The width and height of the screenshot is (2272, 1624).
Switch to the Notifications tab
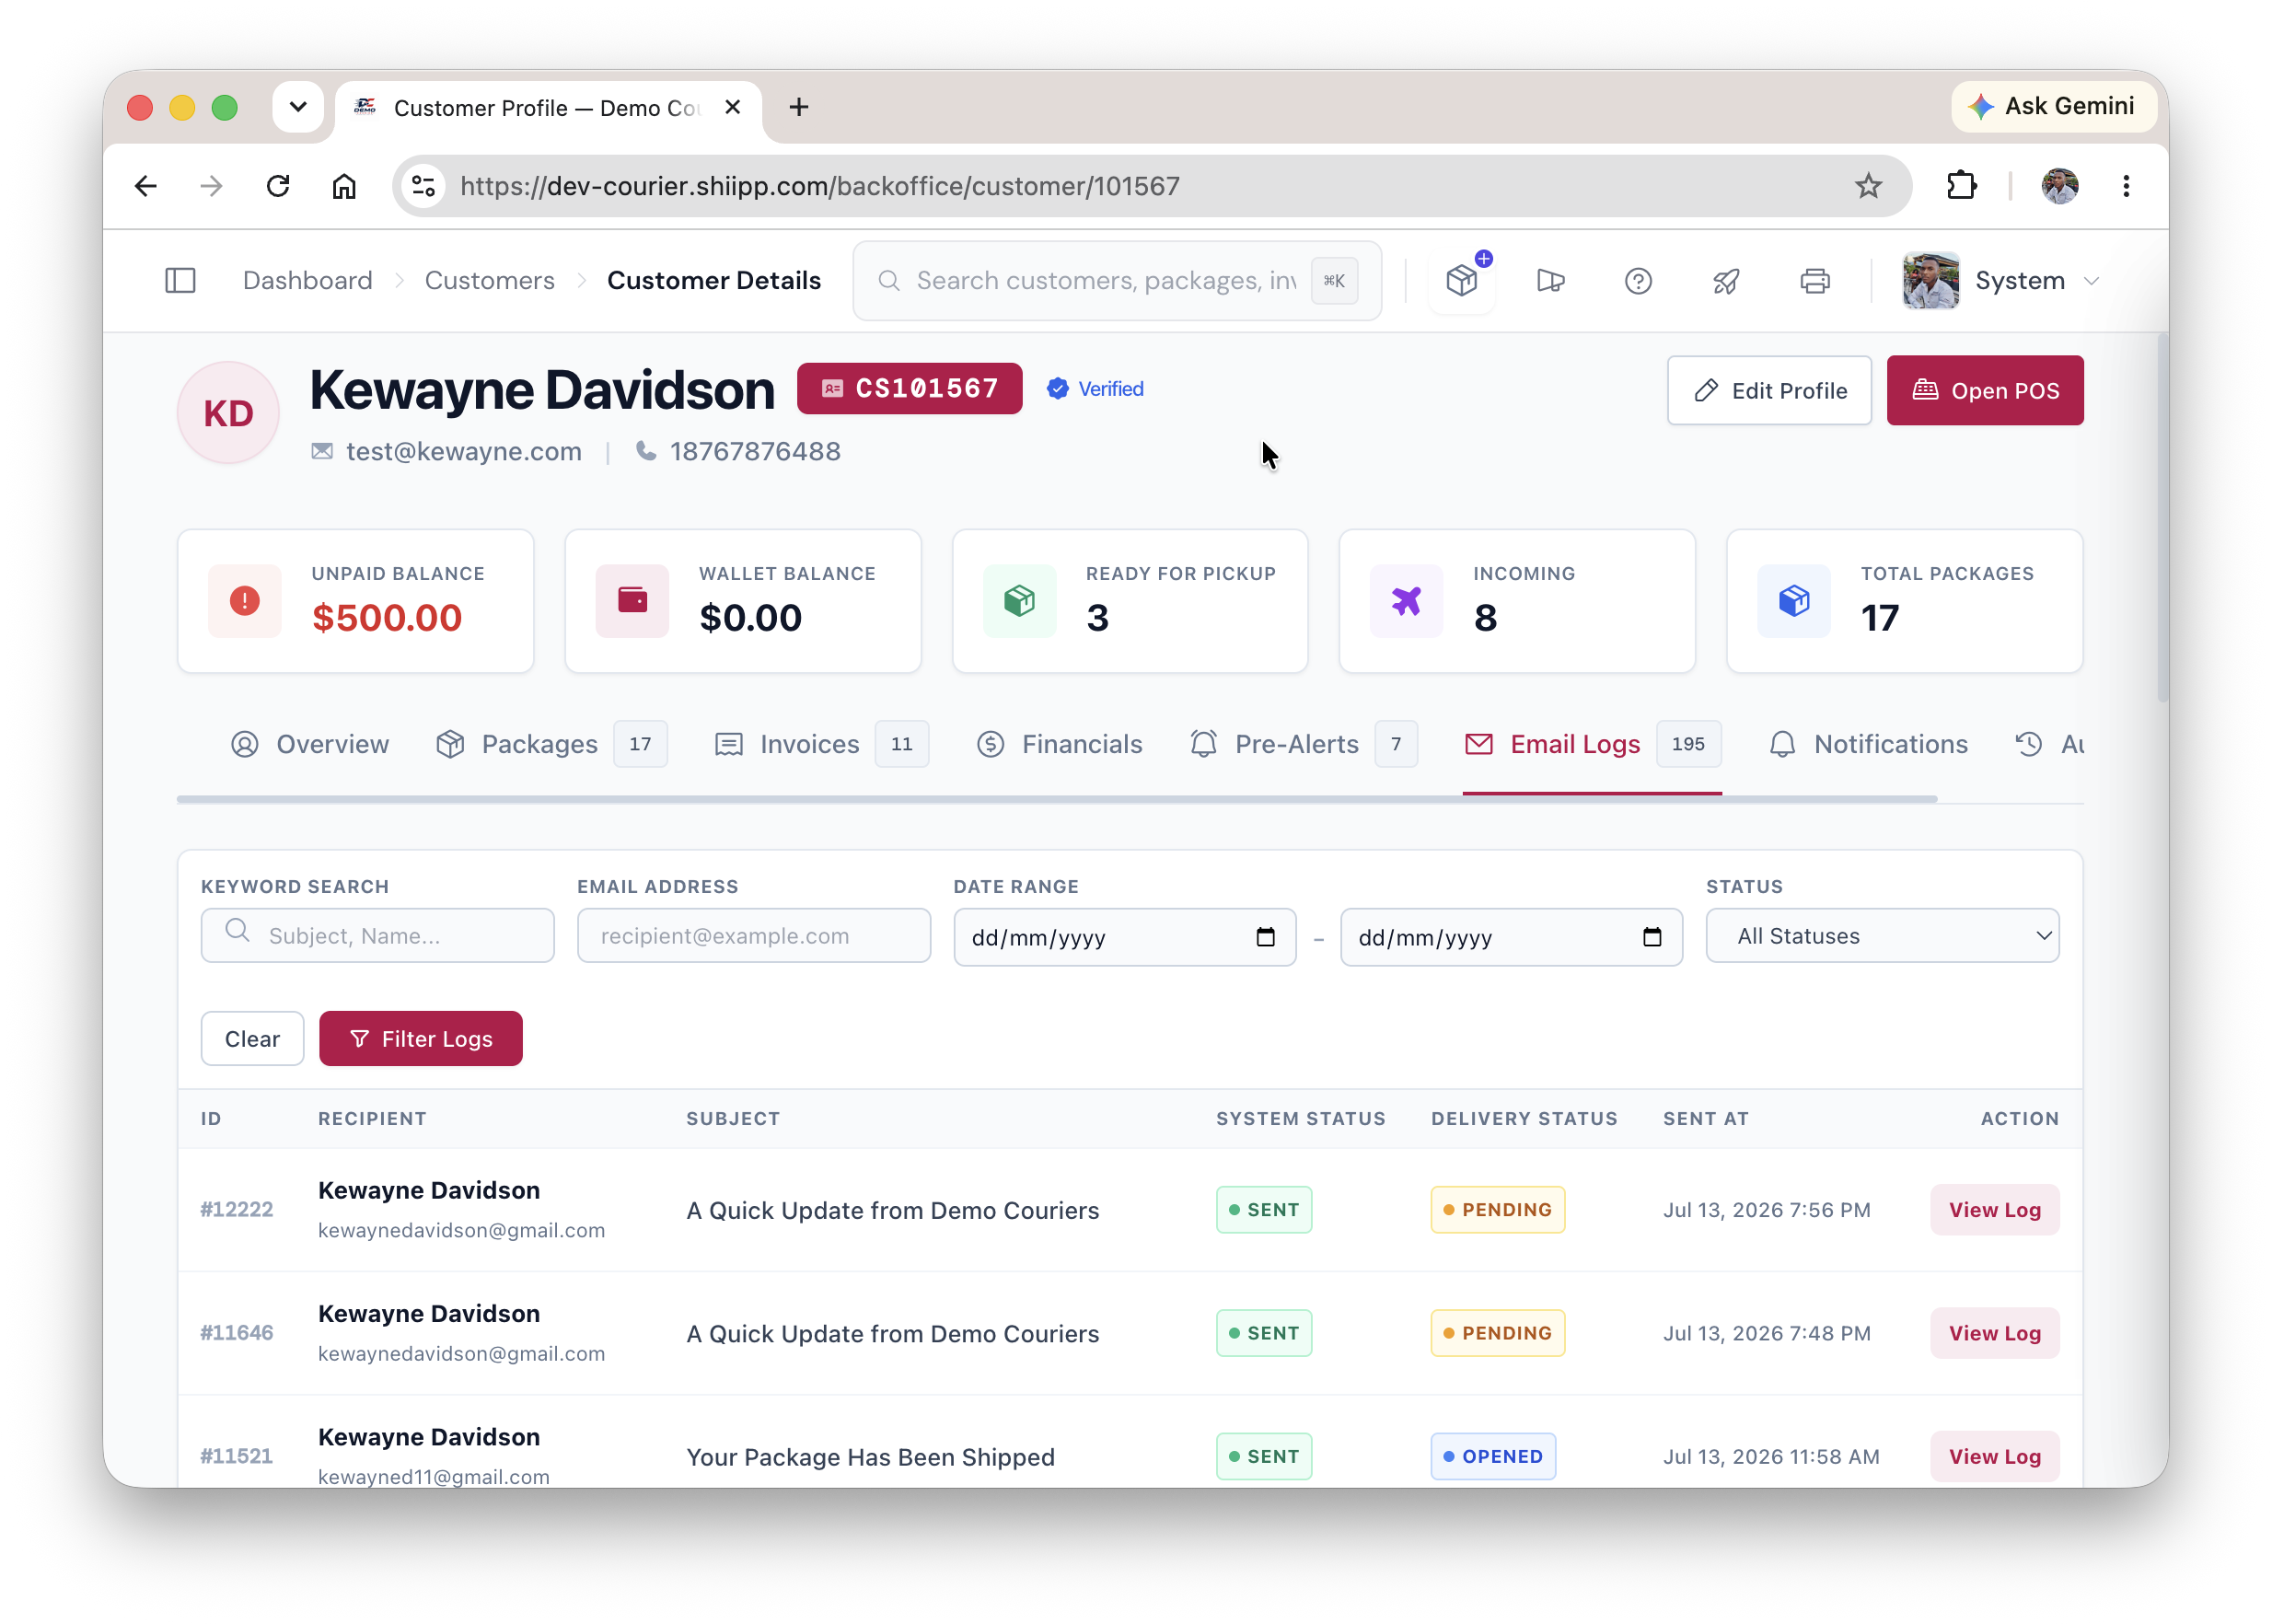(x=1868, y=745)
